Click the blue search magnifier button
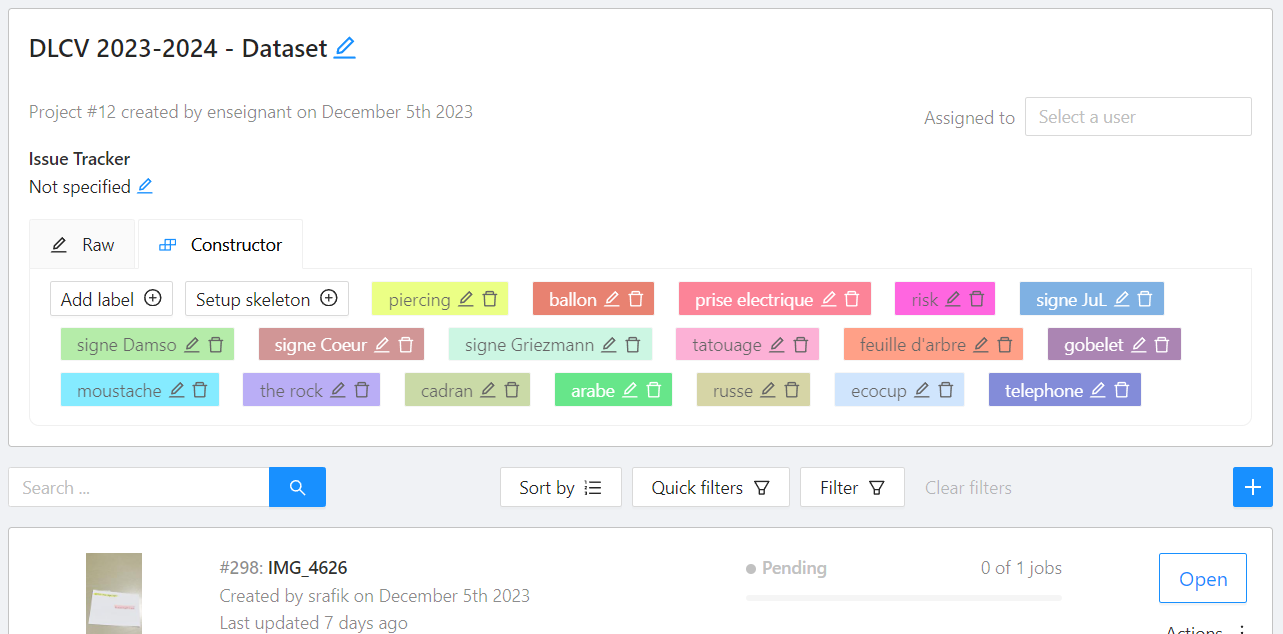Viewport: 1283px width, 634px height. point(297,487)
